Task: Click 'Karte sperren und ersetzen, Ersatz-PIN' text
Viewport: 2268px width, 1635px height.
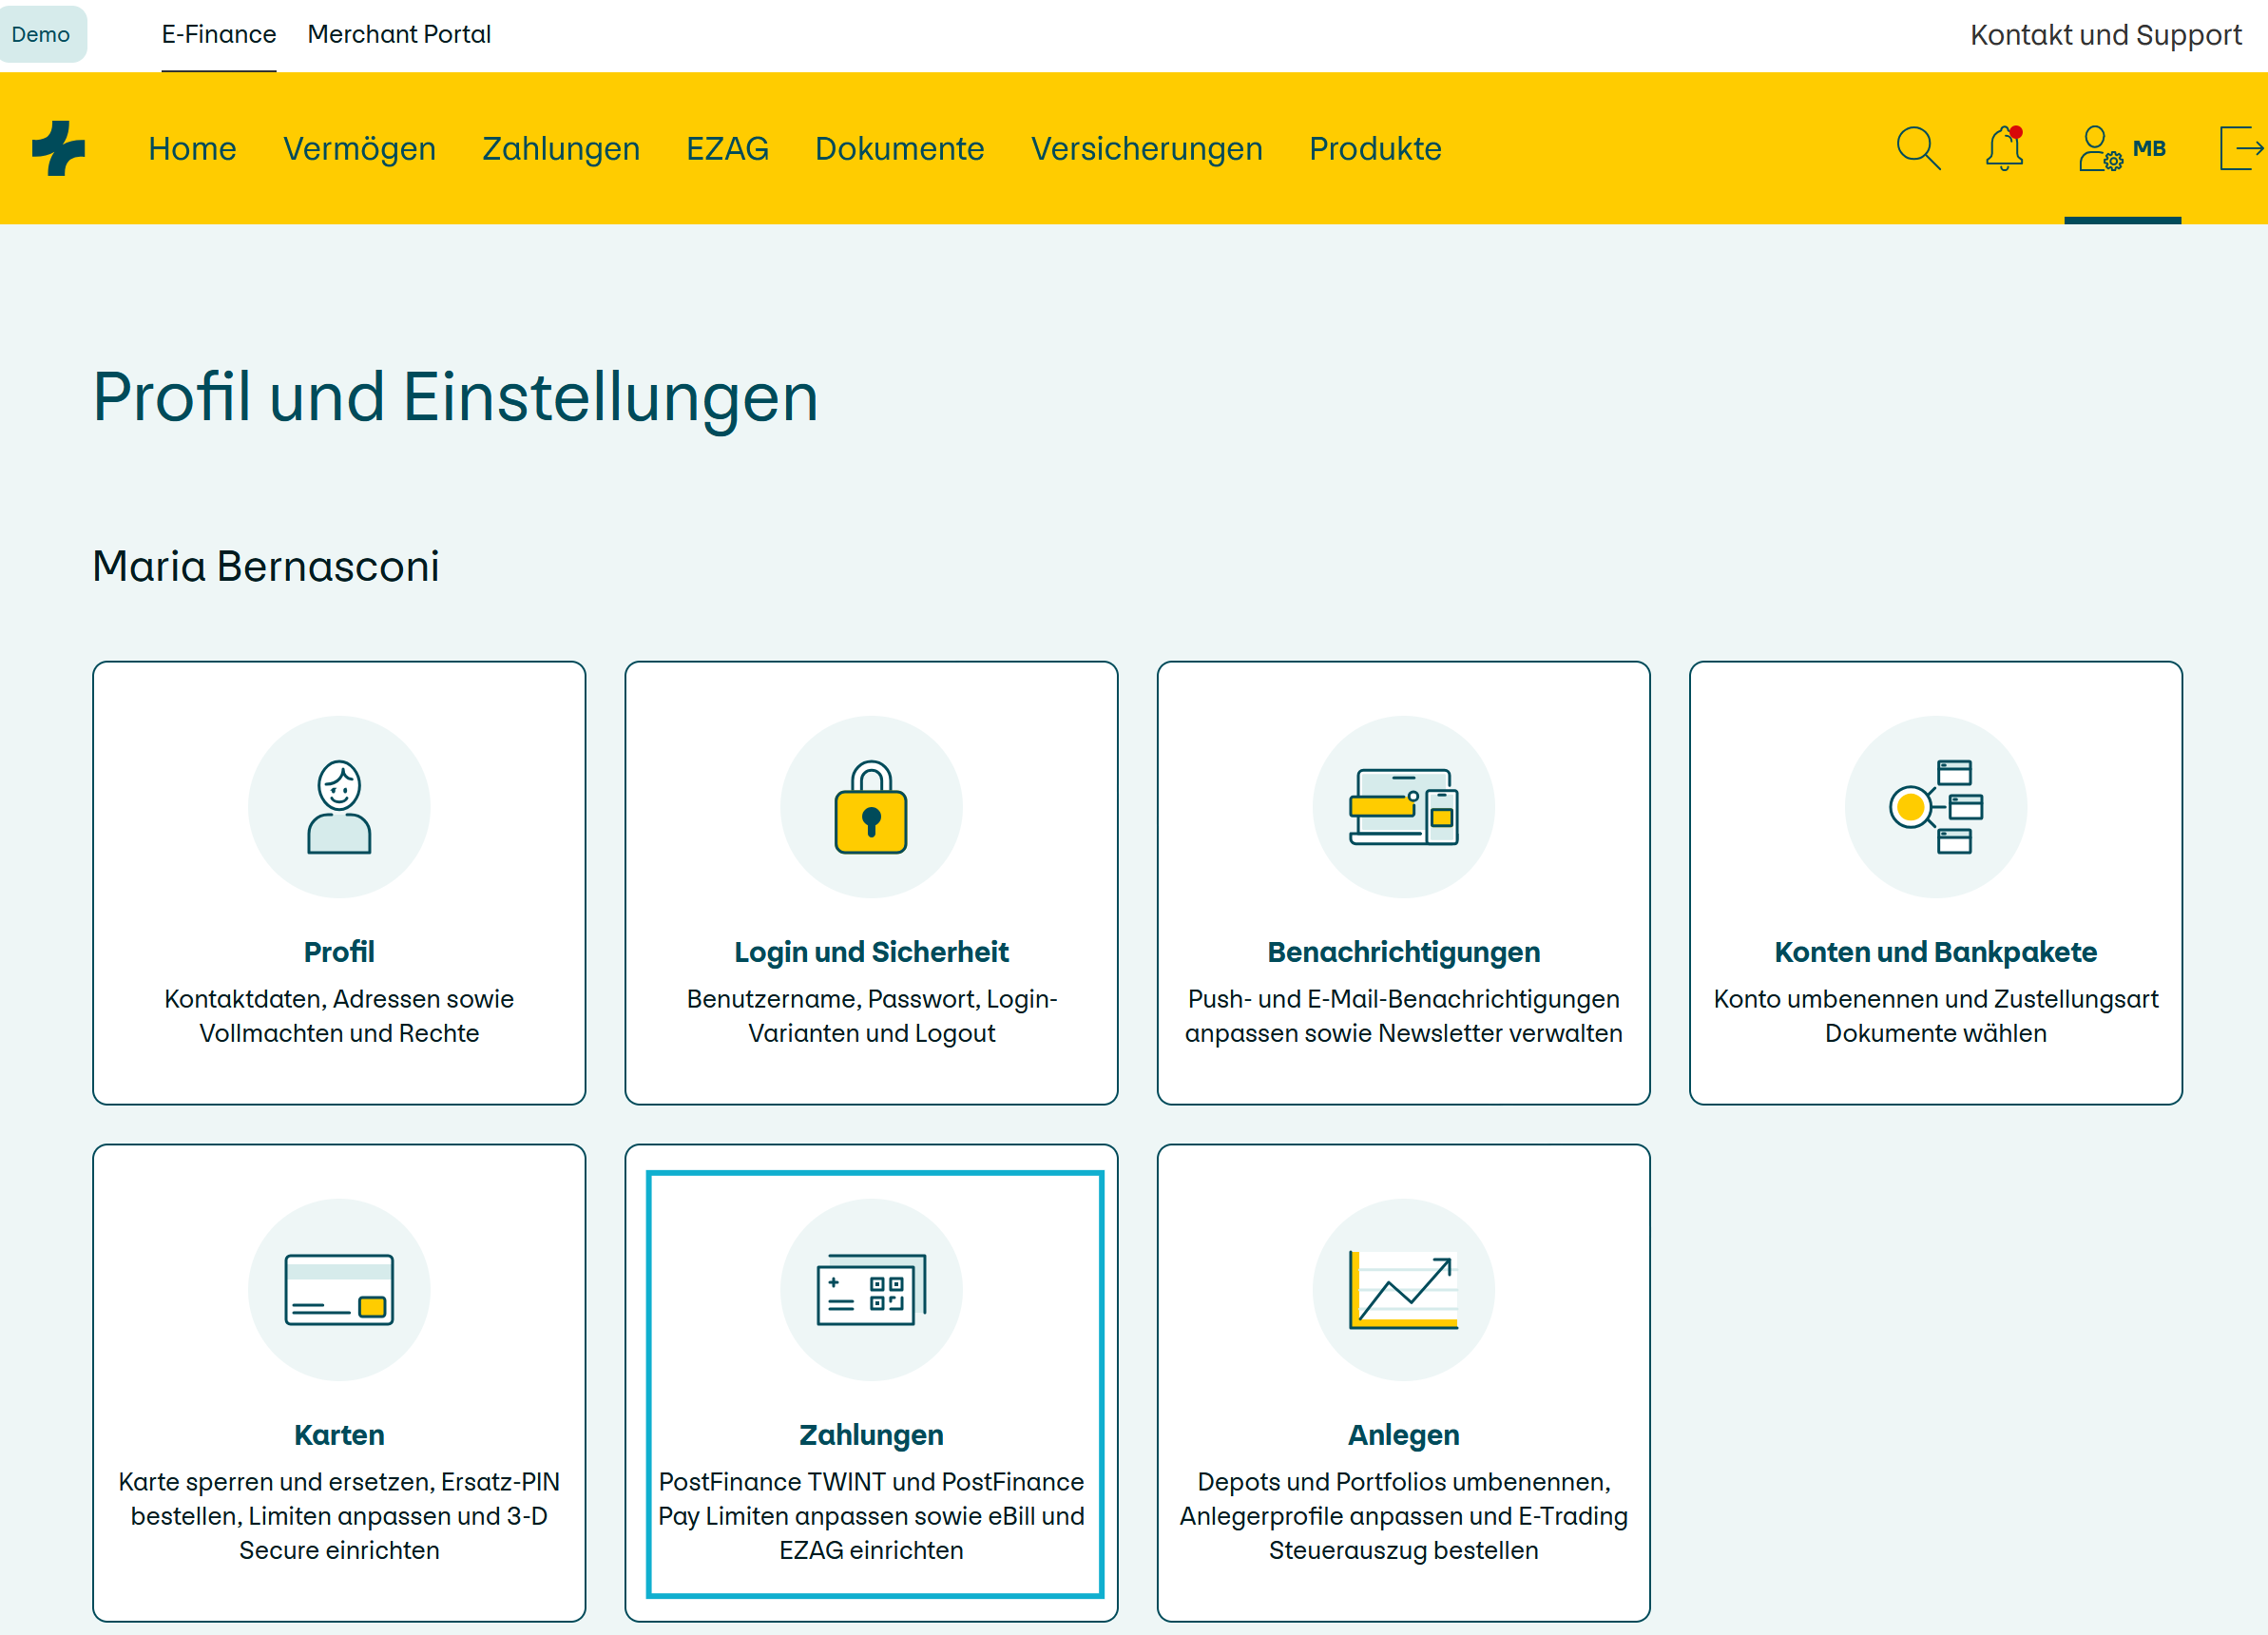Action: click(339, 1481)
